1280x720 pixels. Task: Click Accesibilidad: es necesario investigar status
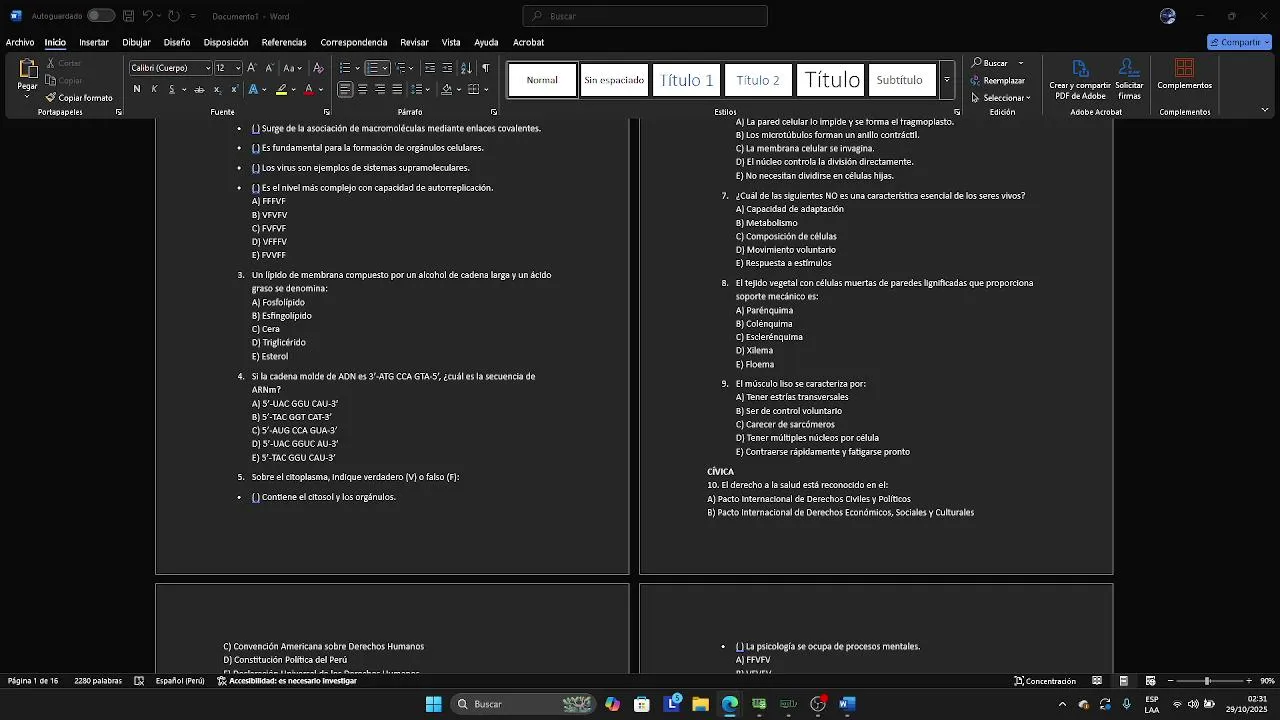(287, 681)
